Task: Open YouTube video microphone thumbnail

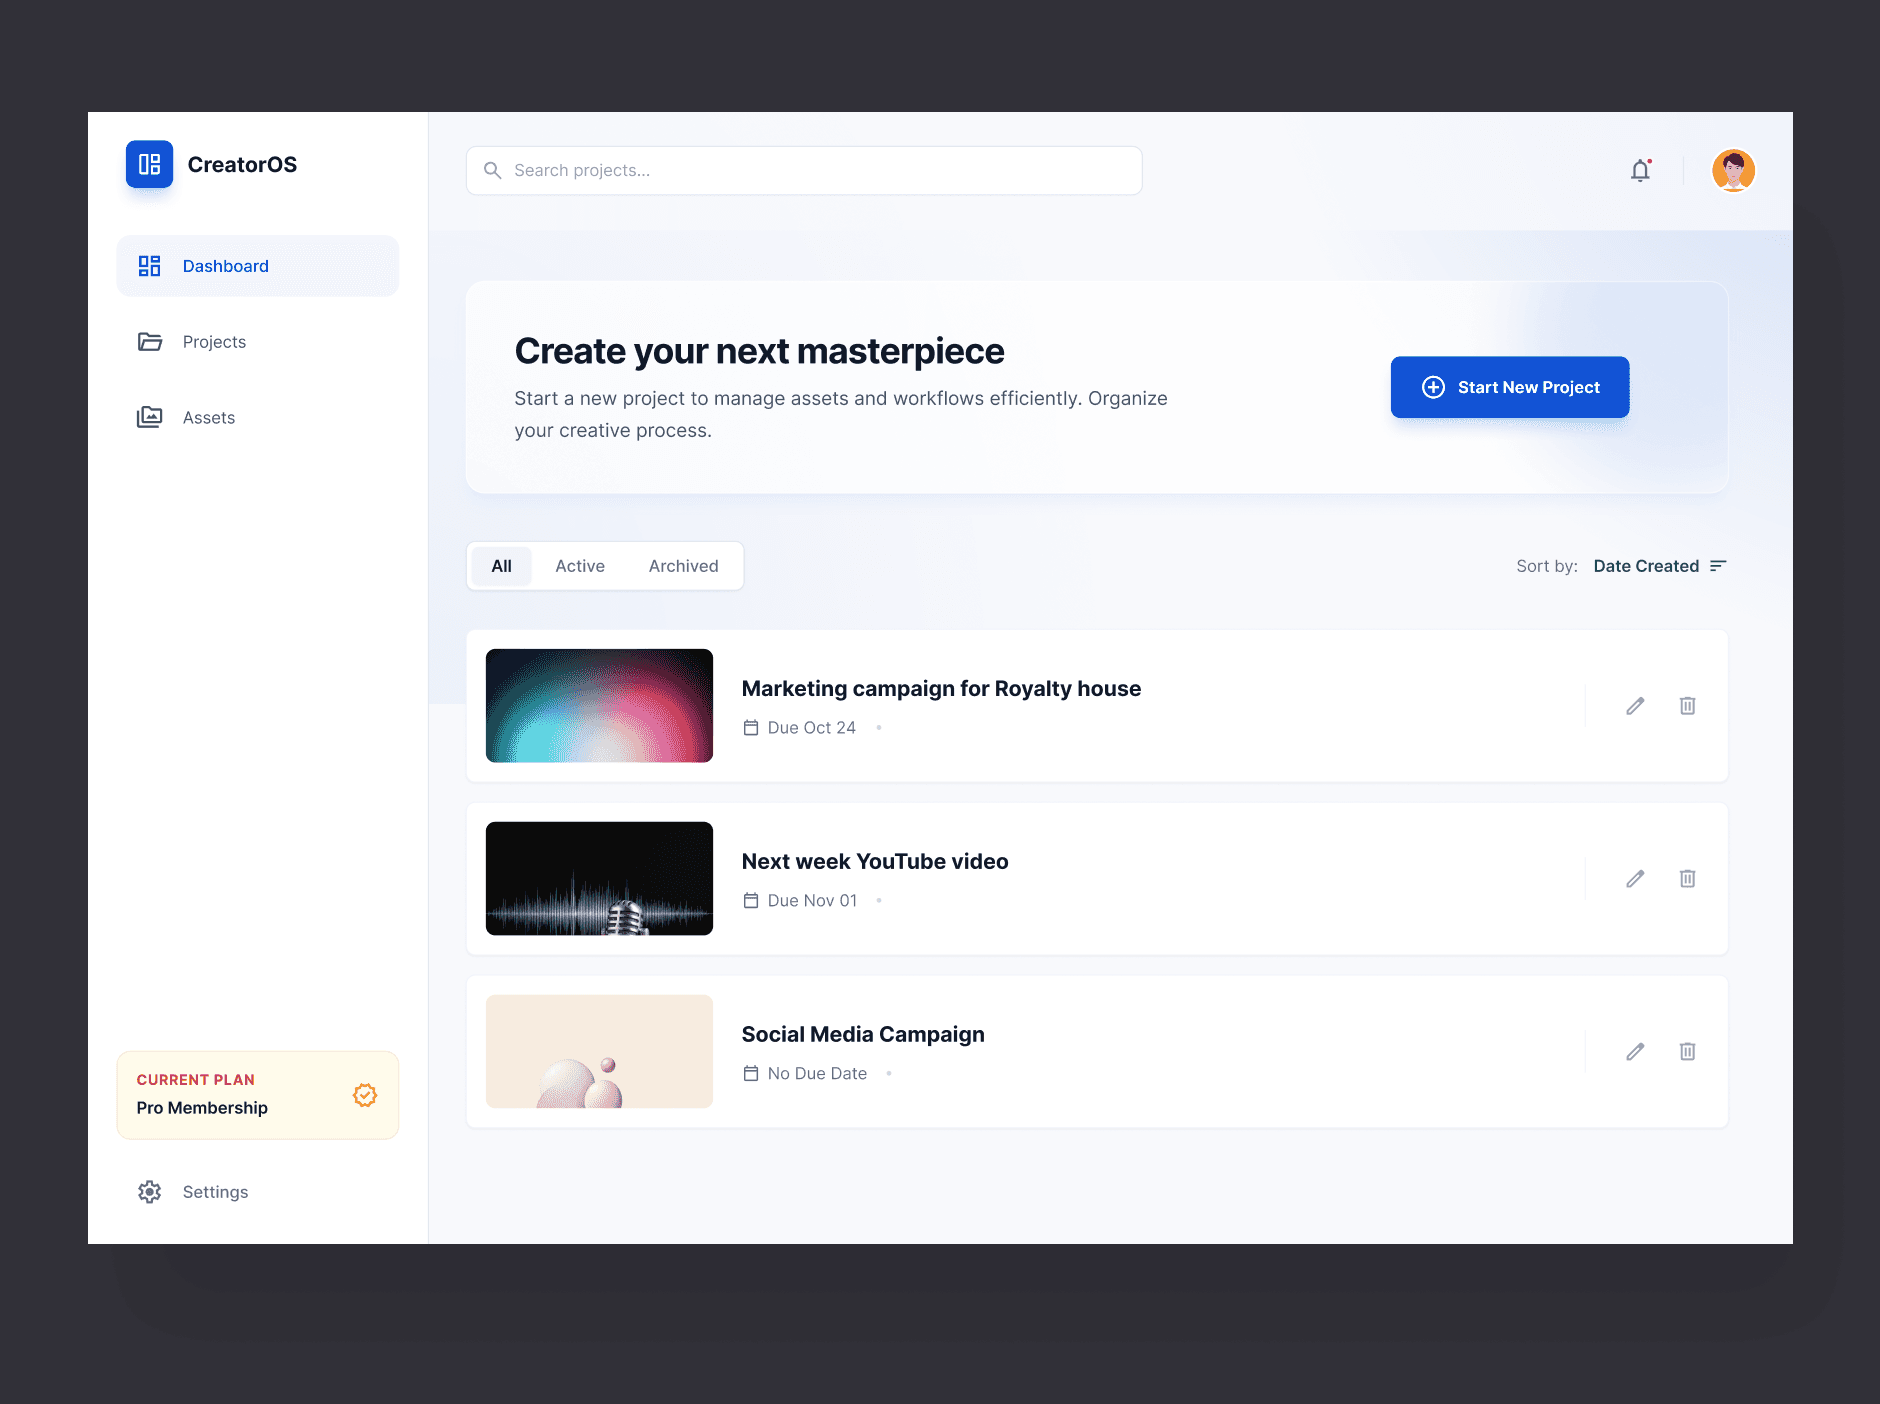Action: point(599,879)
